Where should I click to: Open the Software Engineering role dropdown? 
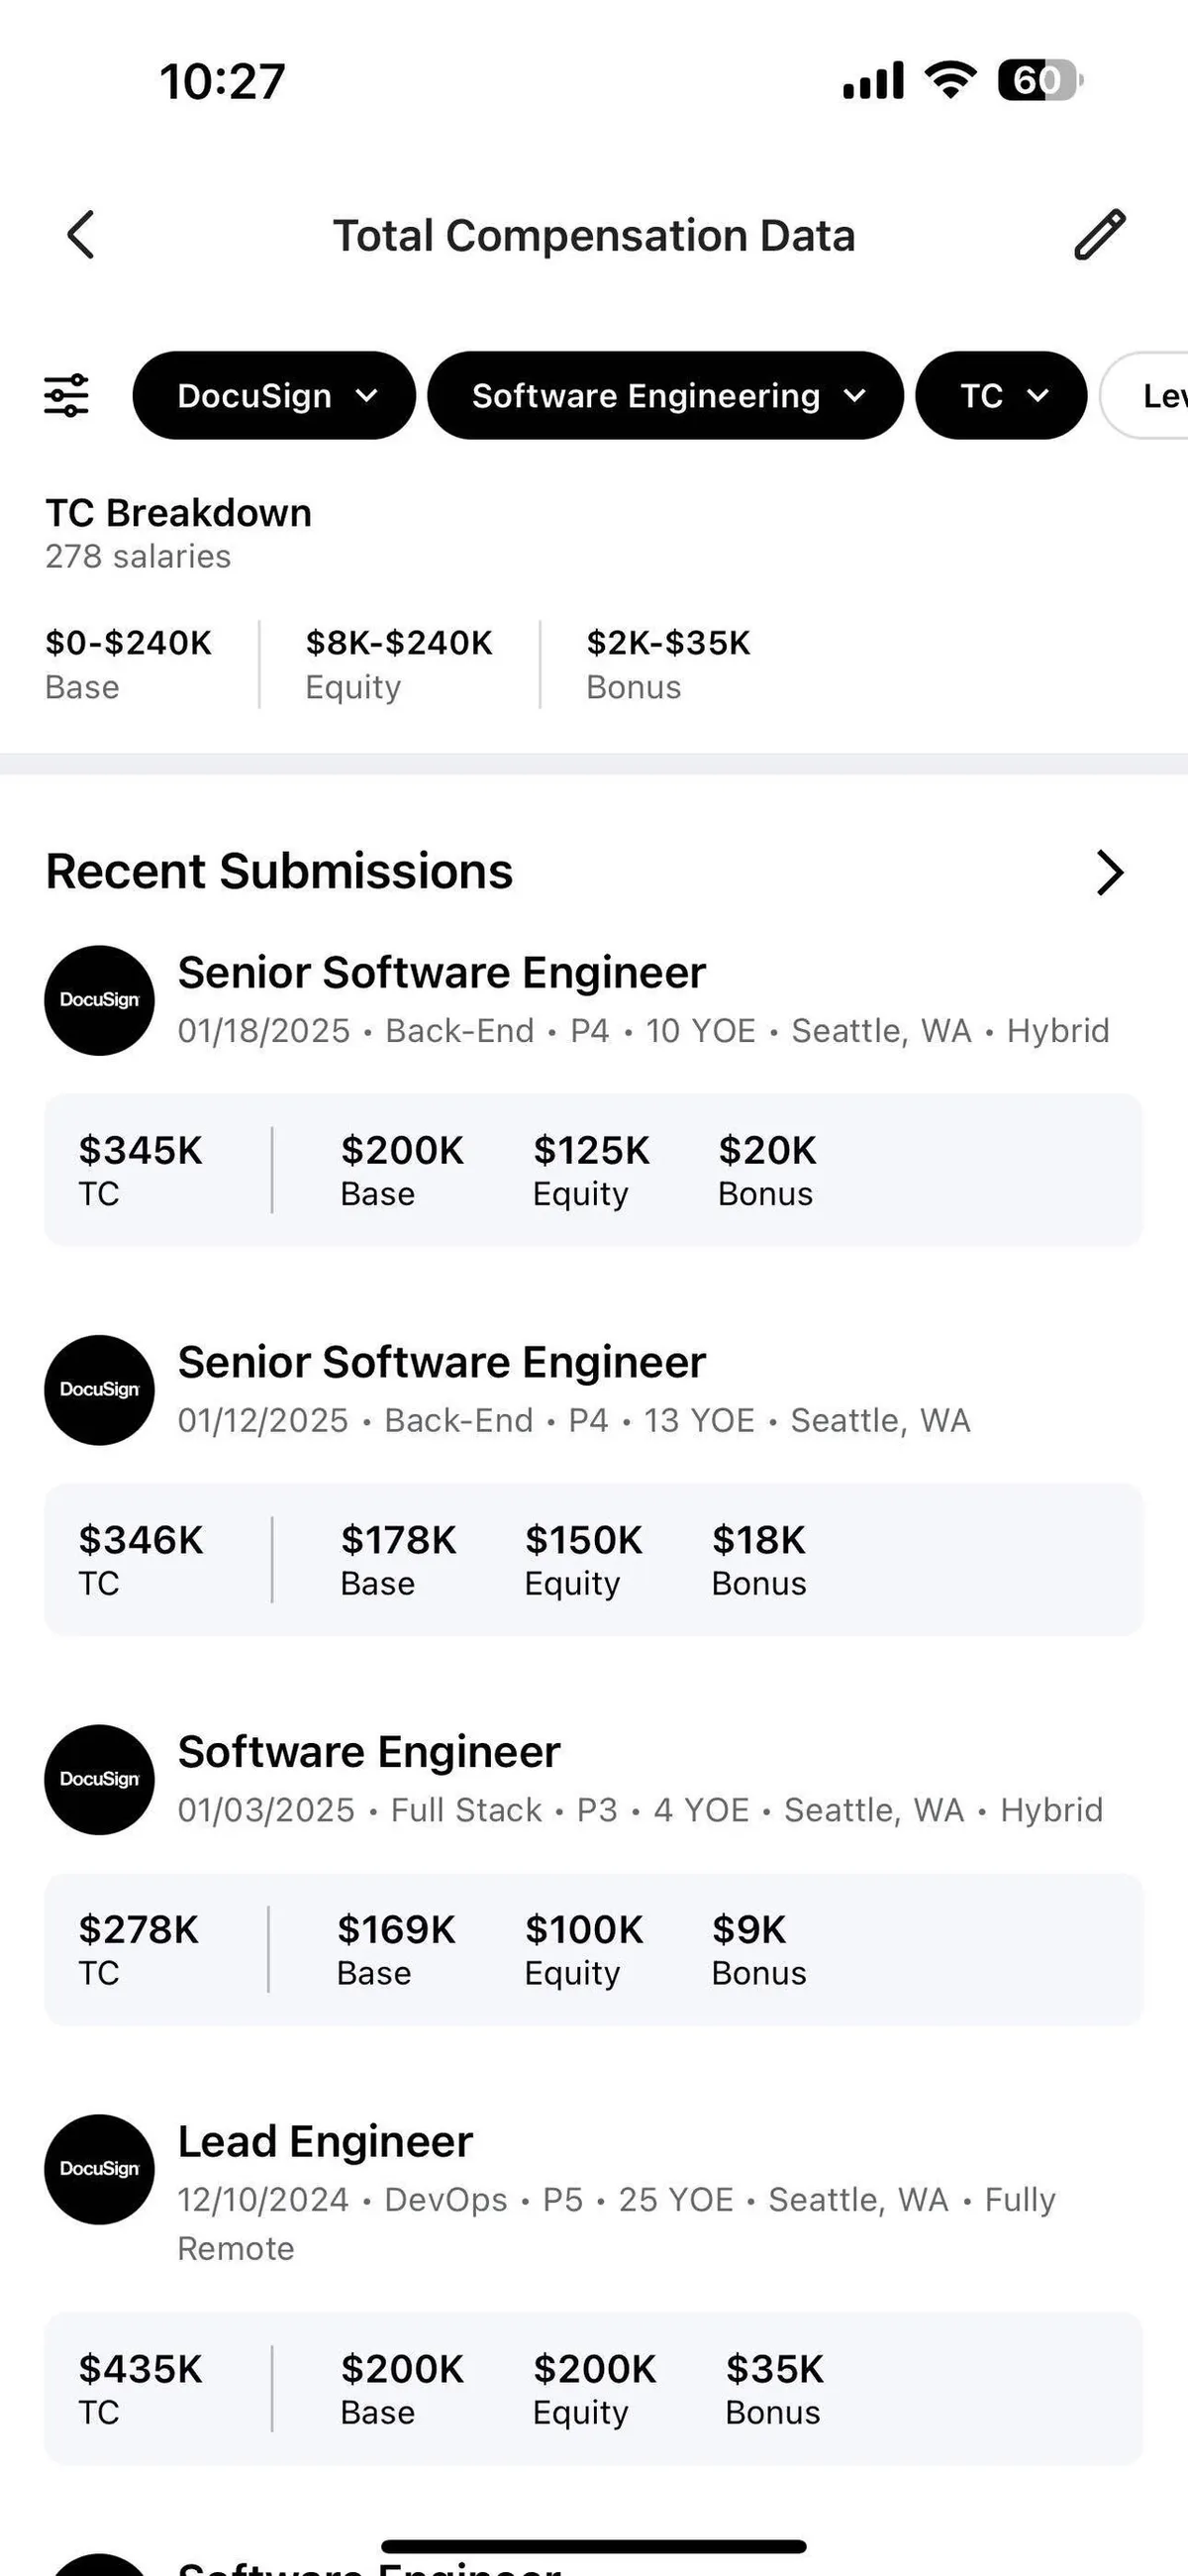pyautogui.click(x=665, y=396)
